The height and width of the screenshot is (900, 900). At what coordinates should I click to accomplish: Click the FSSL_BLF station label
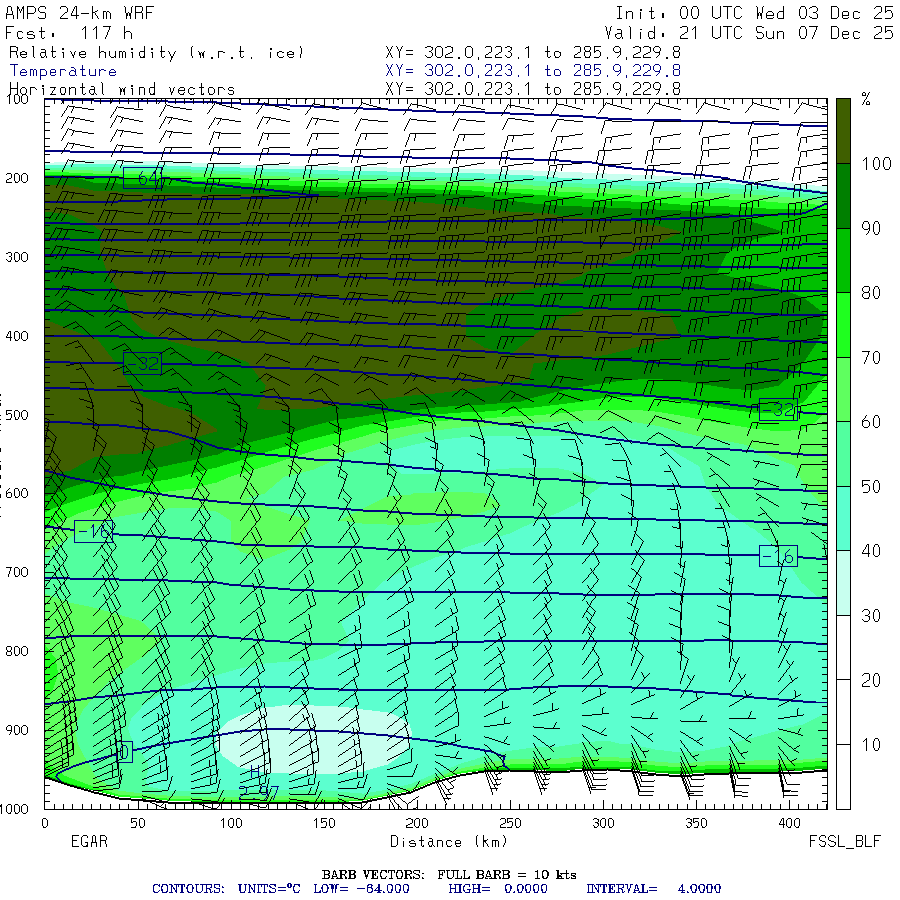[x=845, y=842]
